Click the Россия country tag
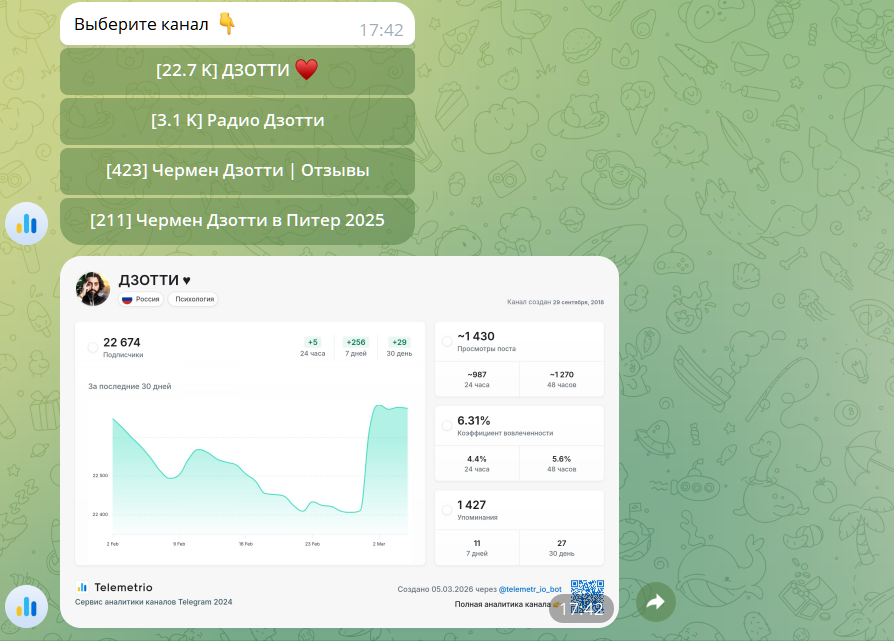The width and height of the screenshot is (894, 641). [x=141, y=299]
